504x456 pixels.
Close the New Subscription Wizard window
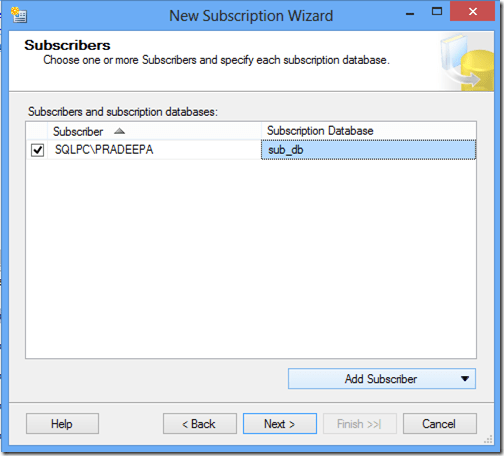[472, 12]
